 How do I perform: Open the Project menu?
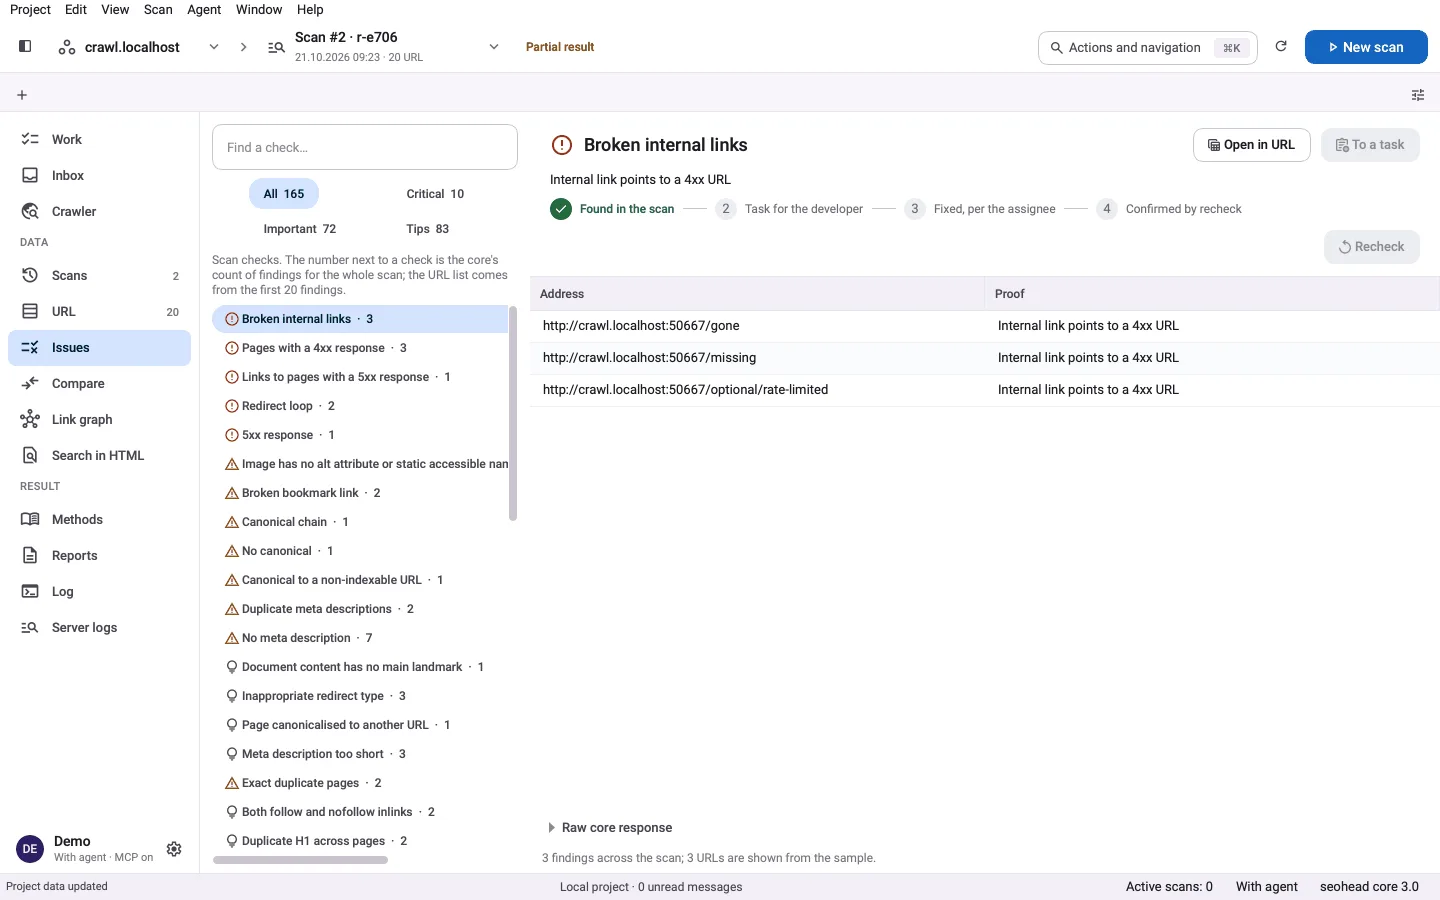[x=30, y=9]
